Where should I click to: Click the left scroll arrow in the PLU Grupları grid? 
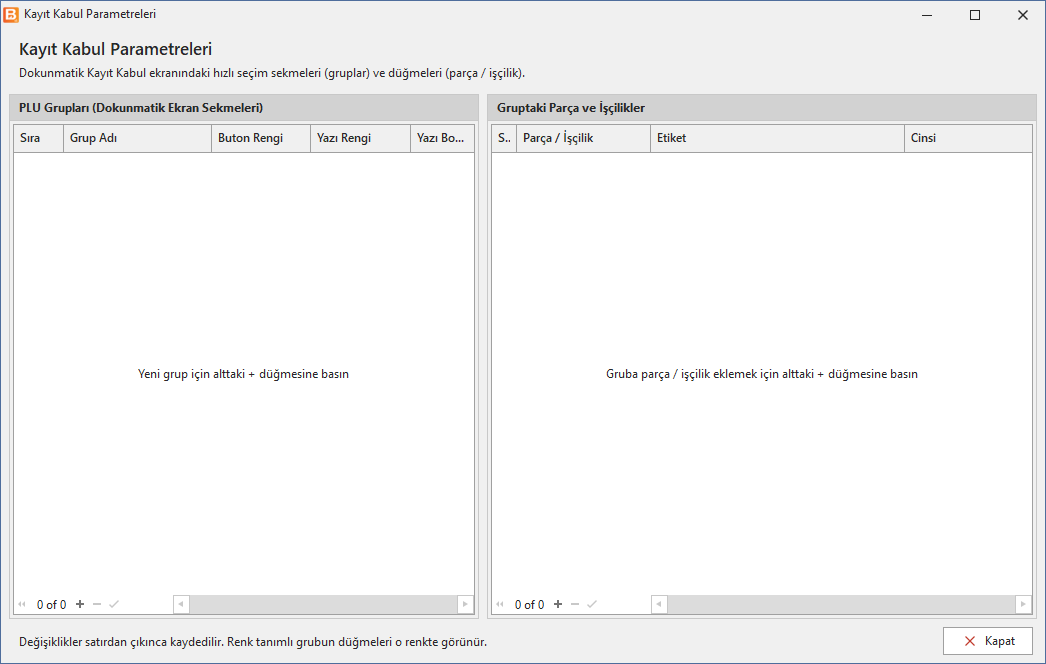click(x=181, y=605)
